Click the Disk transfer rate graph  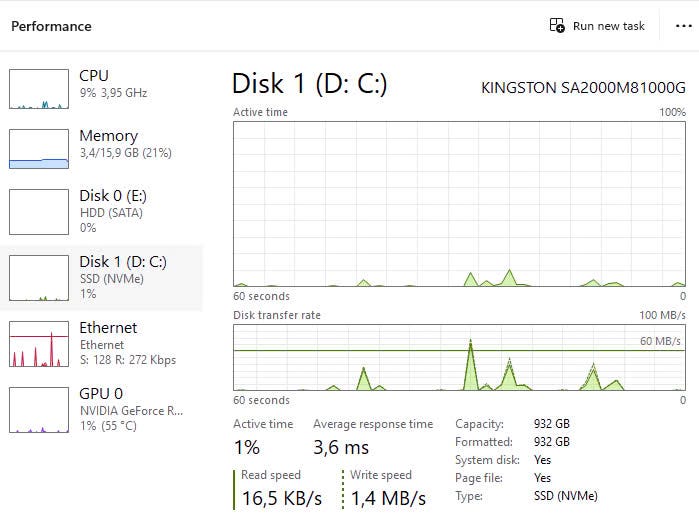[459, 358]
